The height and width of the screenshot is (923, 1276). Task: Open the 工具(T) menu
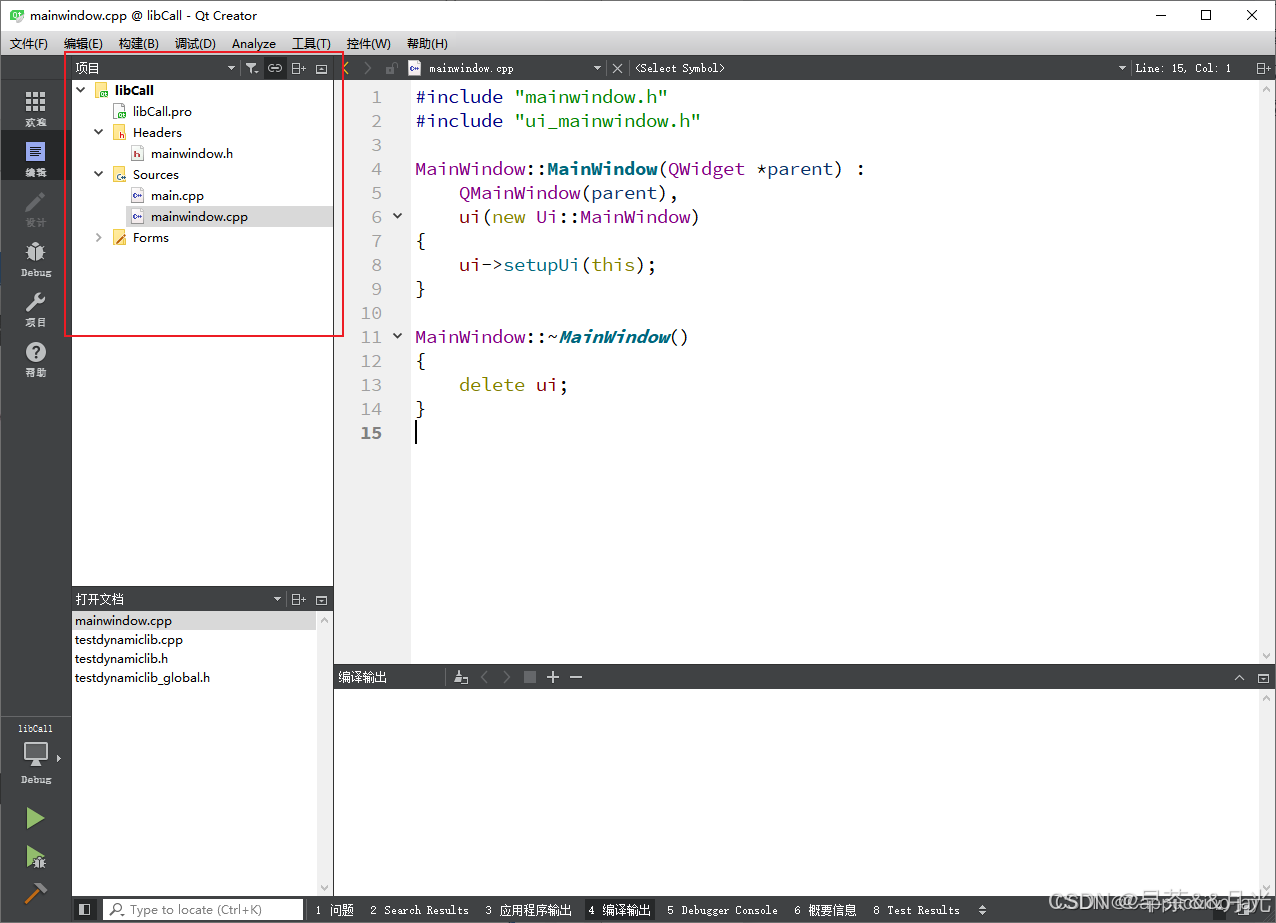pyautogui.click(x=311, y=44)
